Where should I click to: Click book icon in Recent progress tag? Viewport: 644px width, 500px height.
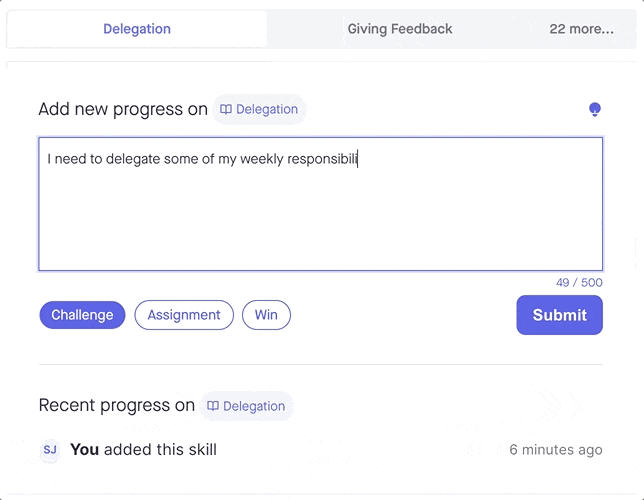(213, 406)
